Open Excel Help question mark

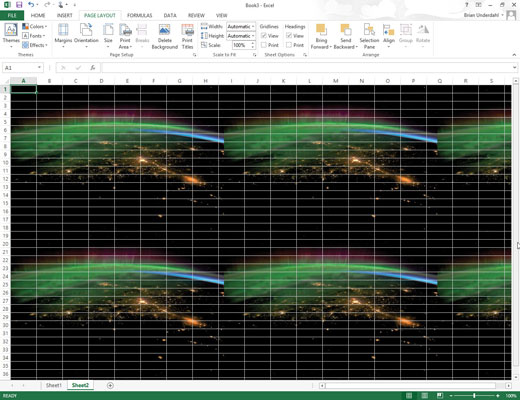point(467,5)
